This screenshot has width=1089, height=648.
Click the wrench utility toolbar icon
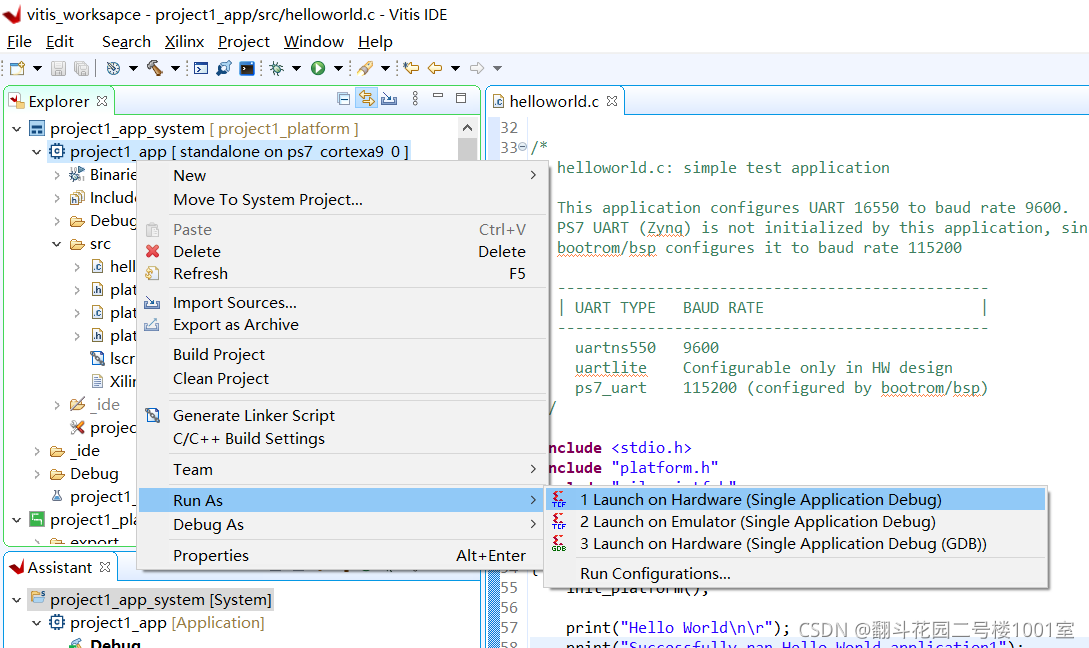tap(224, 68)
